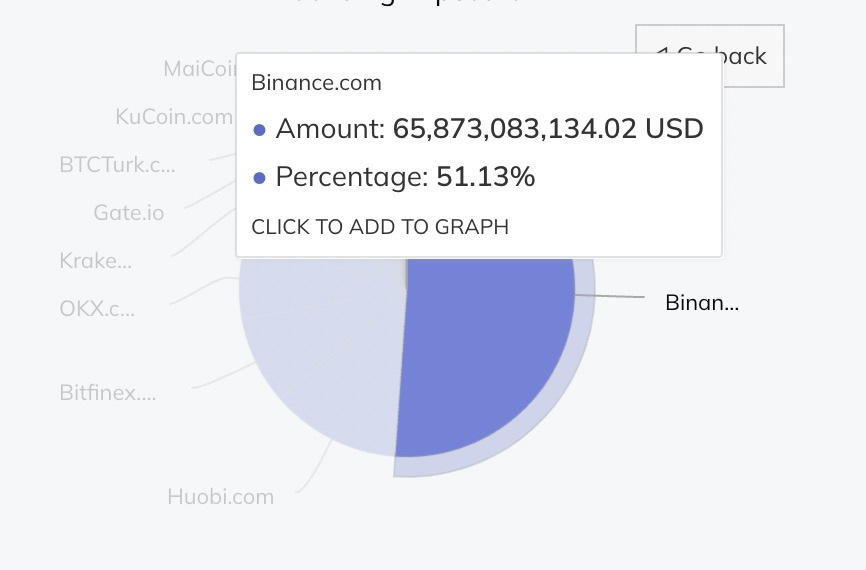
Task: Click the Kraken exchange label
Action: pyautogui.click(x=96, y=261)
